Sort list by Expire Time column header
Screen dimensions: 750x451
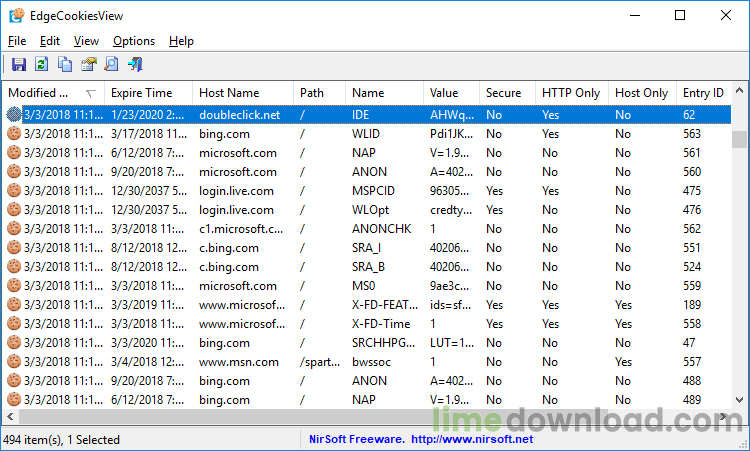[x=142, y=93]
